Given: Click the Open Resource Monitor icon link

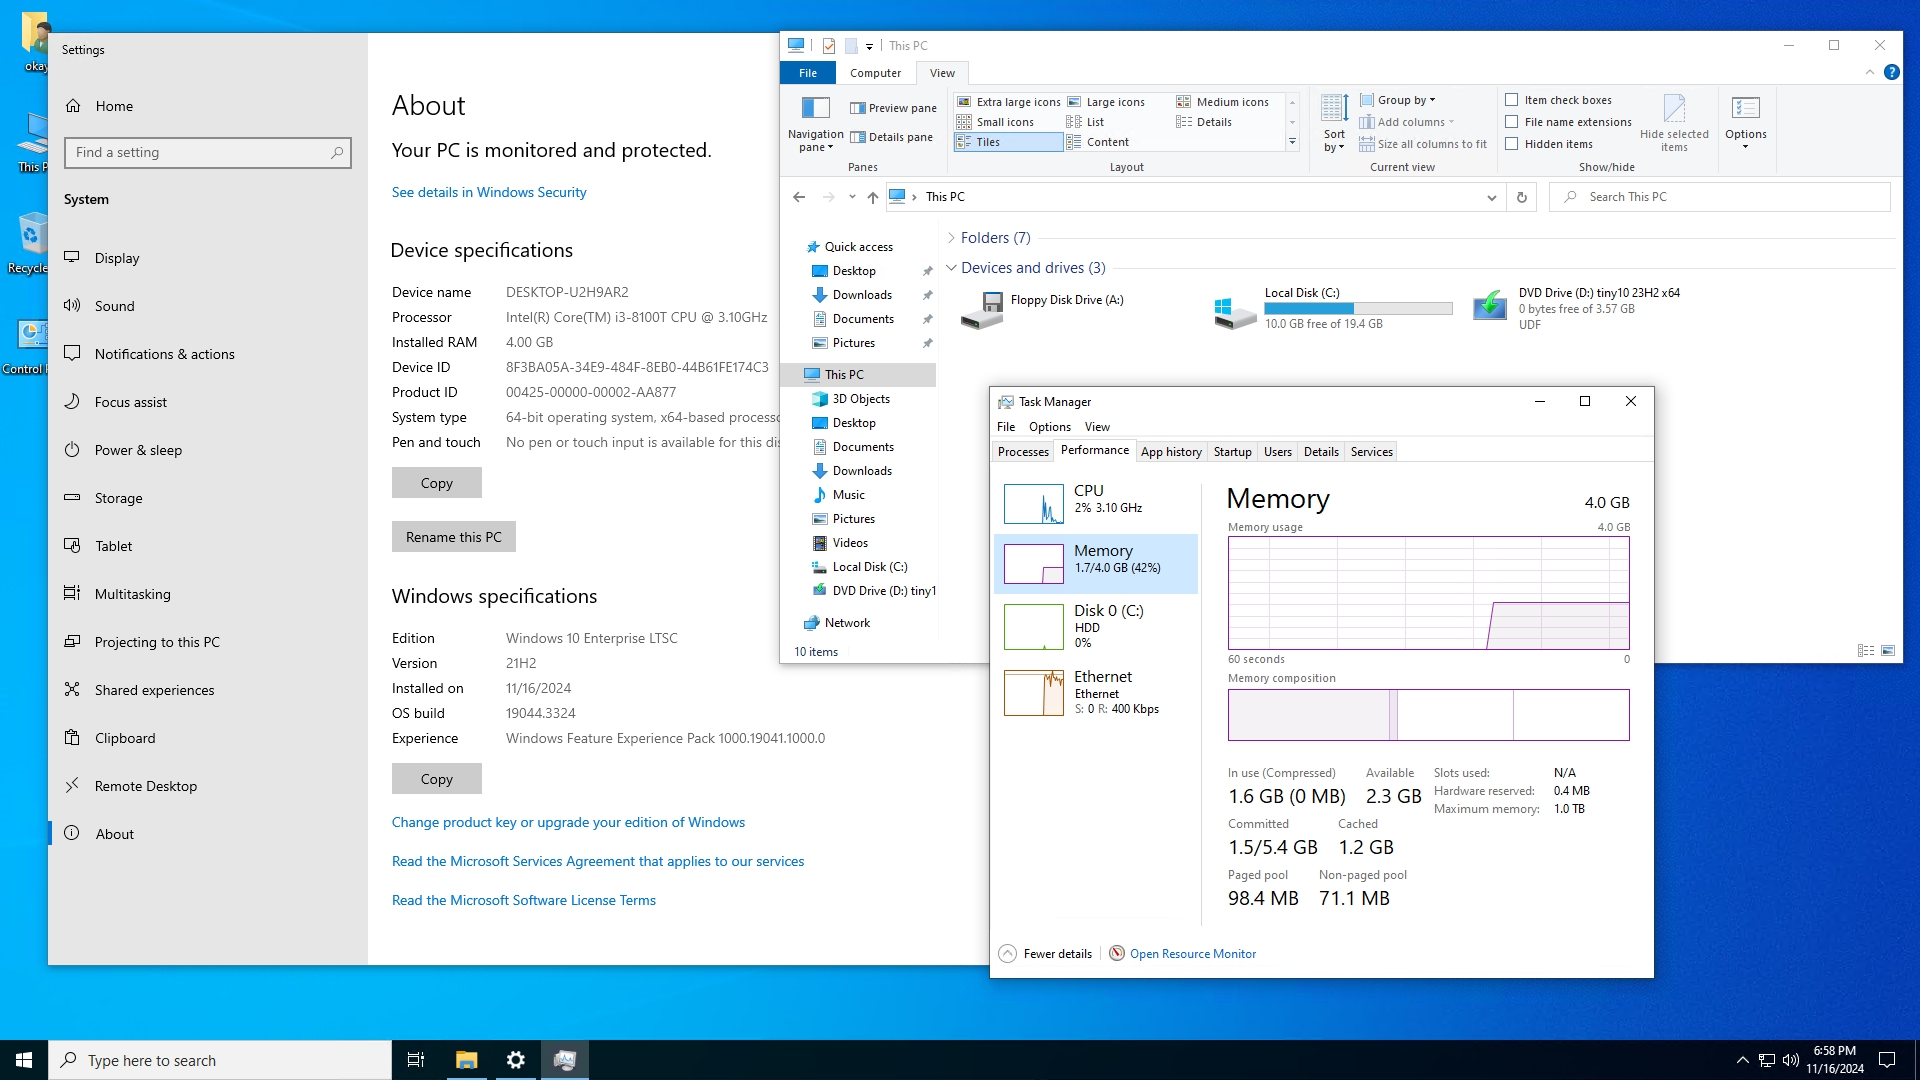Looking at the screenshot, I should (x=1117, y=953).
